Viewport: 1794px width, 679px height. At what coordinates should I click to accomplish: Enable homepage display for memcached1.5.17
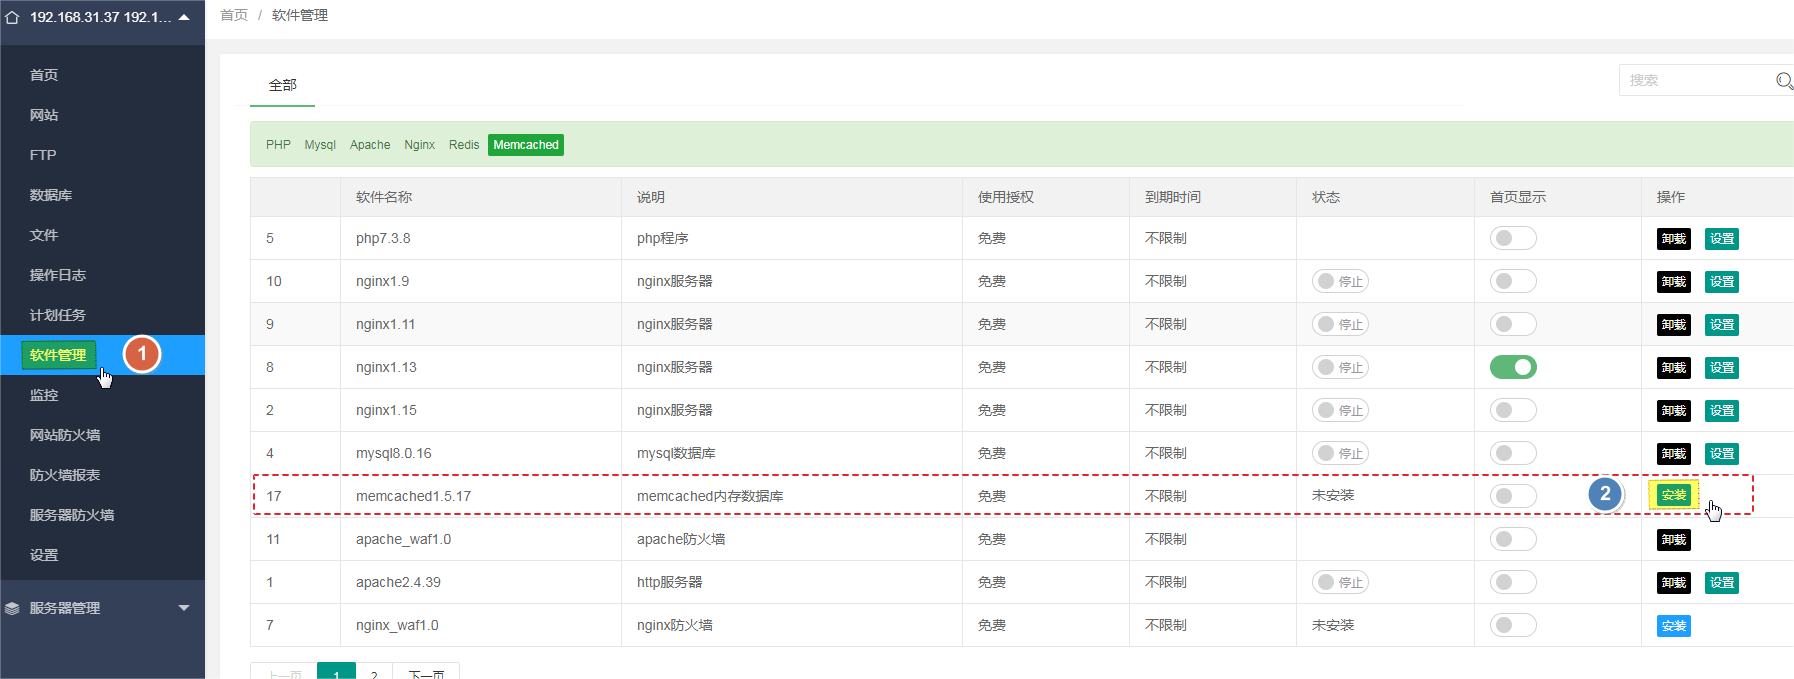[1512, 496]
